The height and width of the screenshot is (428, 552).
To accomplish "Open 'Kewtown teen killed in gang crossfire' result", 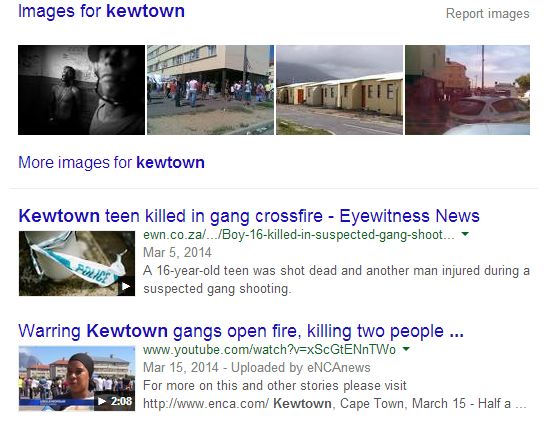I will coord(249,216).
